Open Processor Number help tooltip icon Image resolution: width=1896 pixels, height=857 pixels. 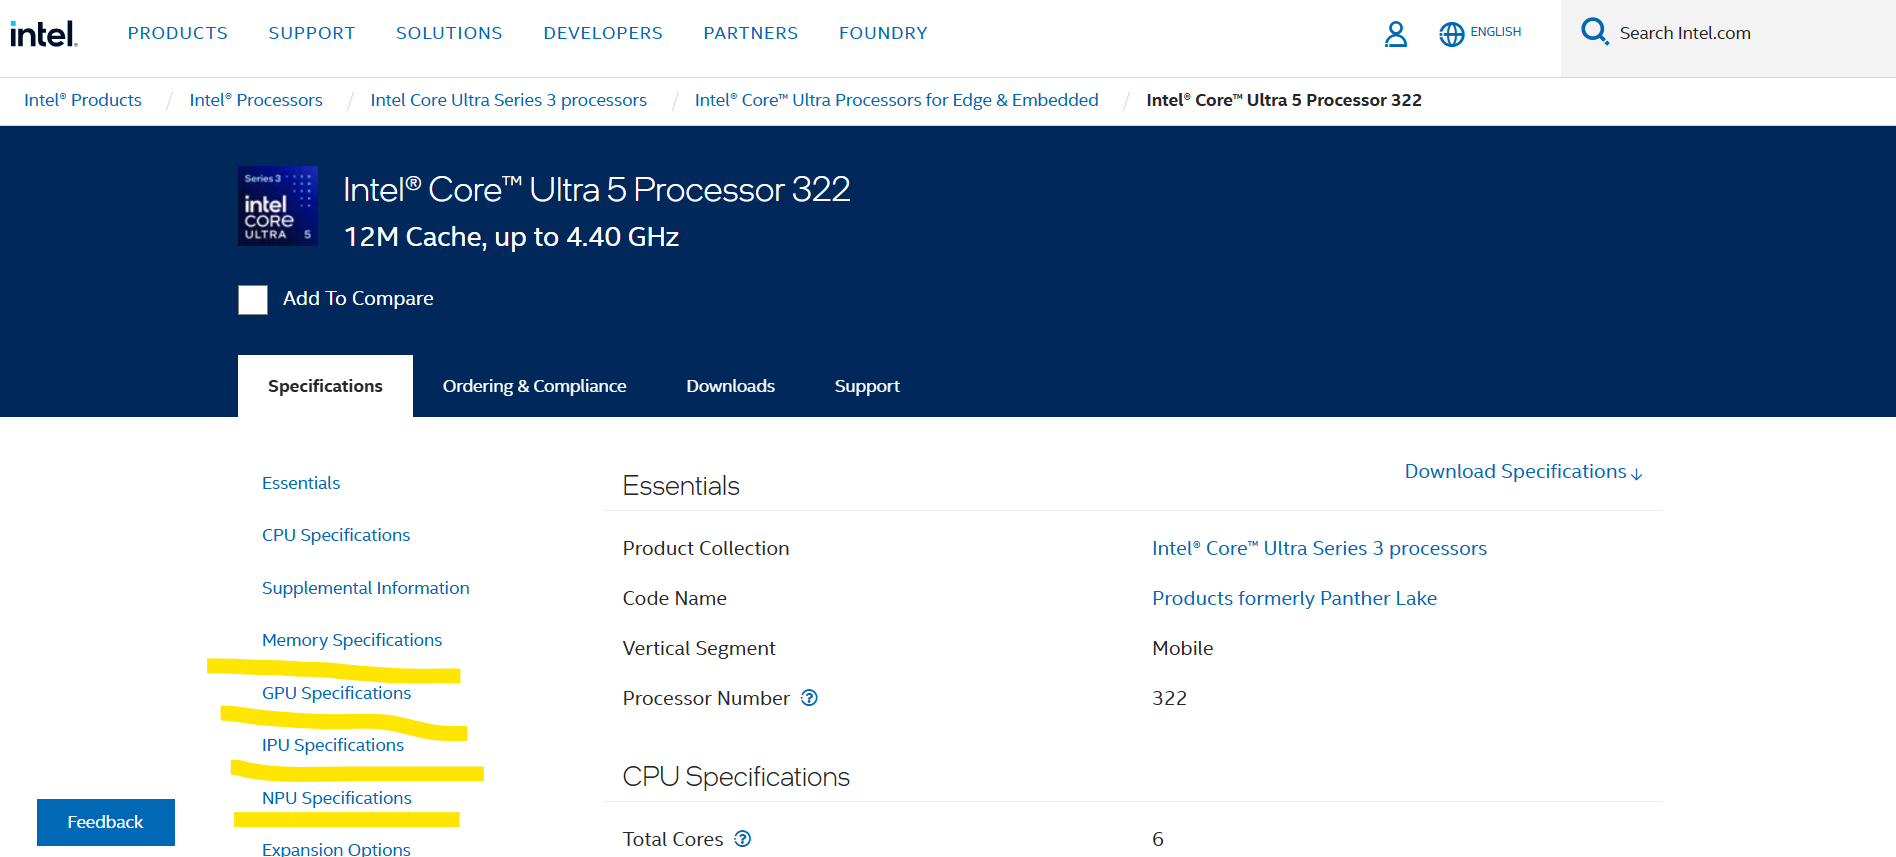point(809,698)
